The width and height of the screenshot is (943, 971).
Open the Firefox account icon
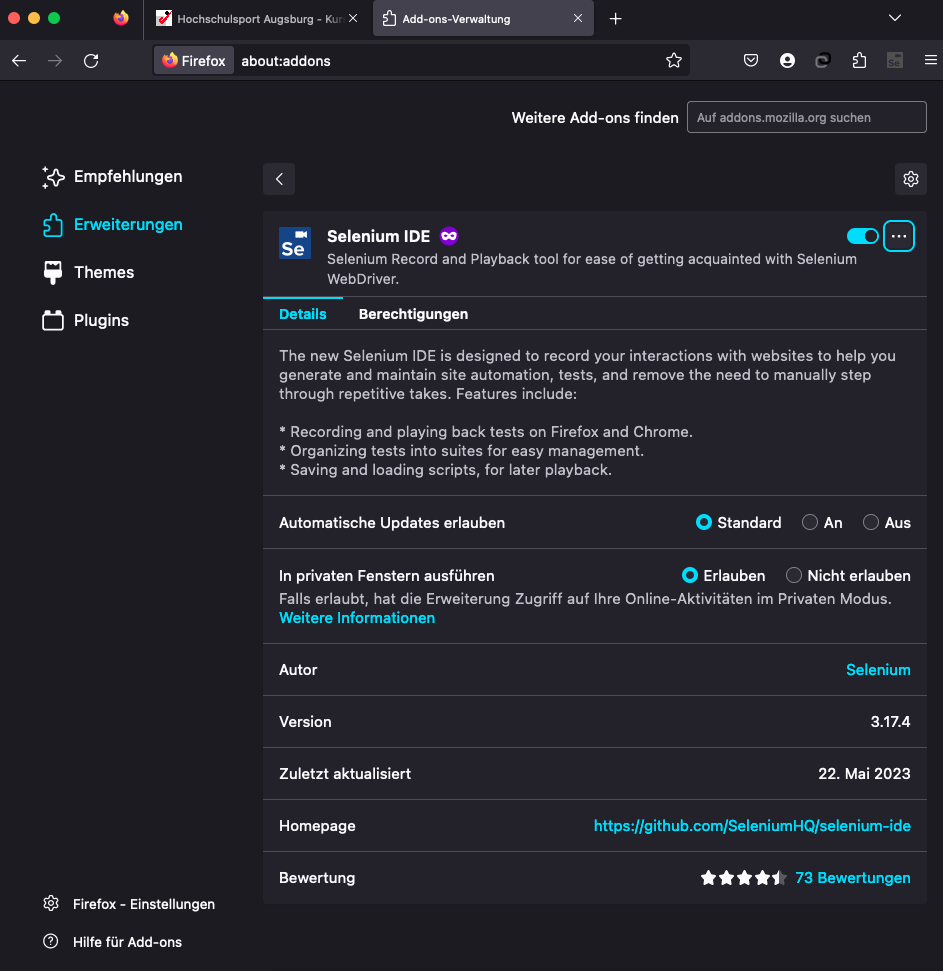point(787,61)
